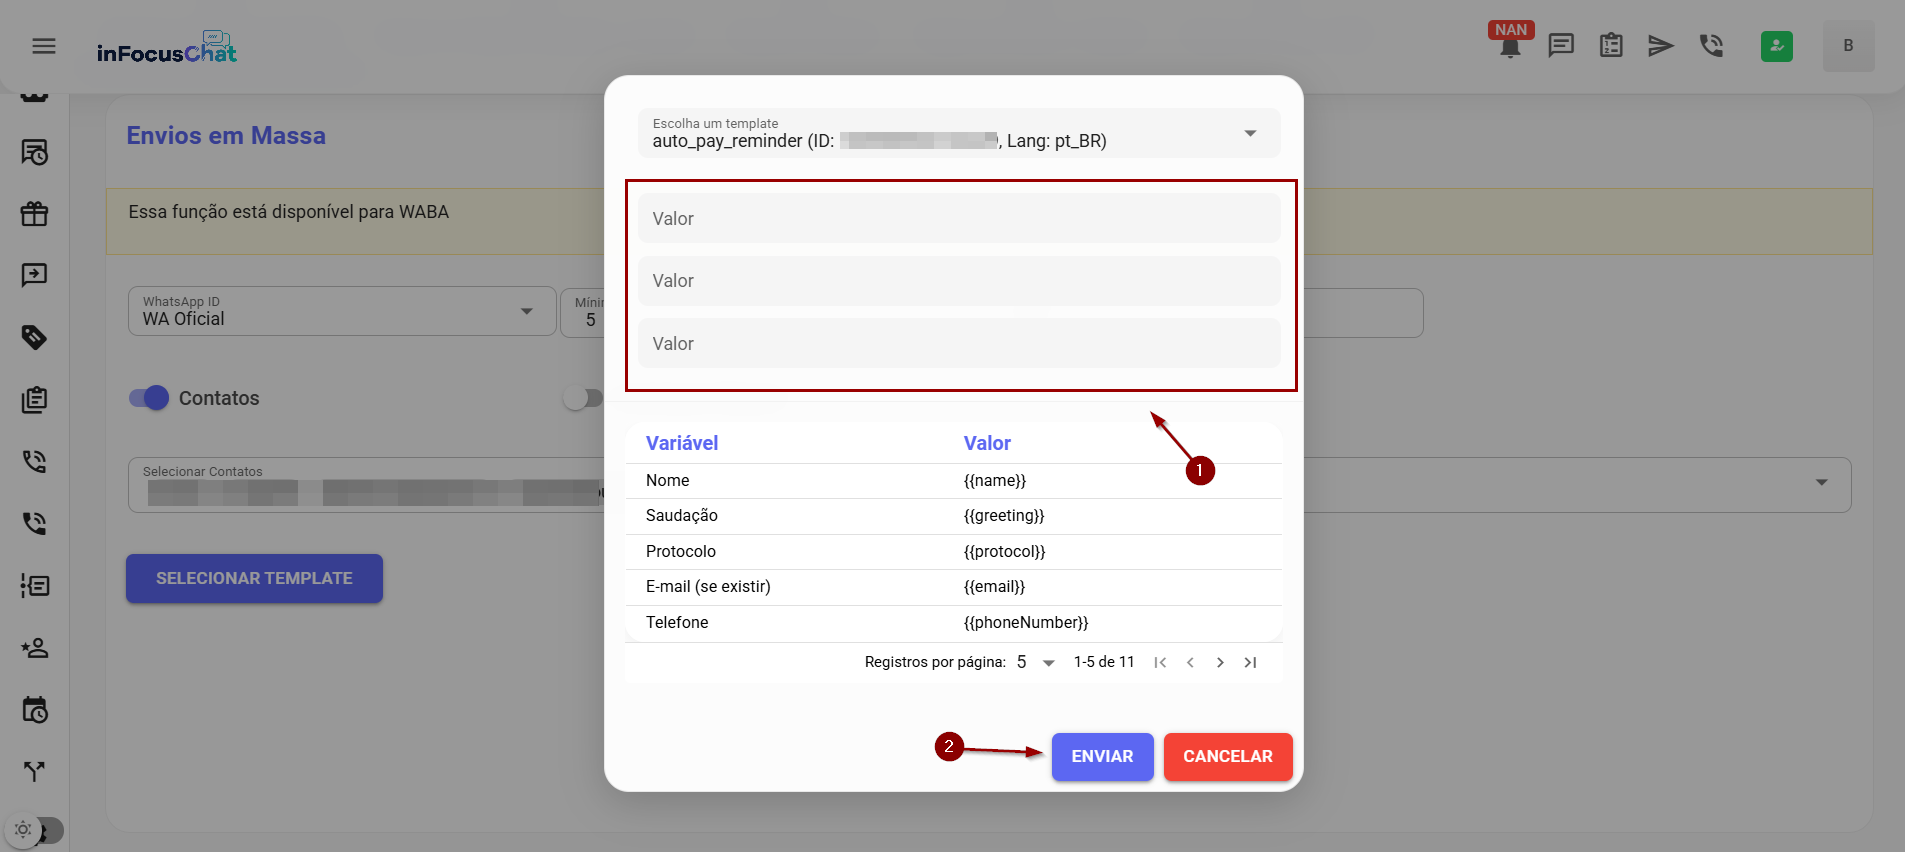Image resolution: width=1905 pixels, height=852 pixels.
Task: Toggle the Contatos switch off
Action: point(150,398)
